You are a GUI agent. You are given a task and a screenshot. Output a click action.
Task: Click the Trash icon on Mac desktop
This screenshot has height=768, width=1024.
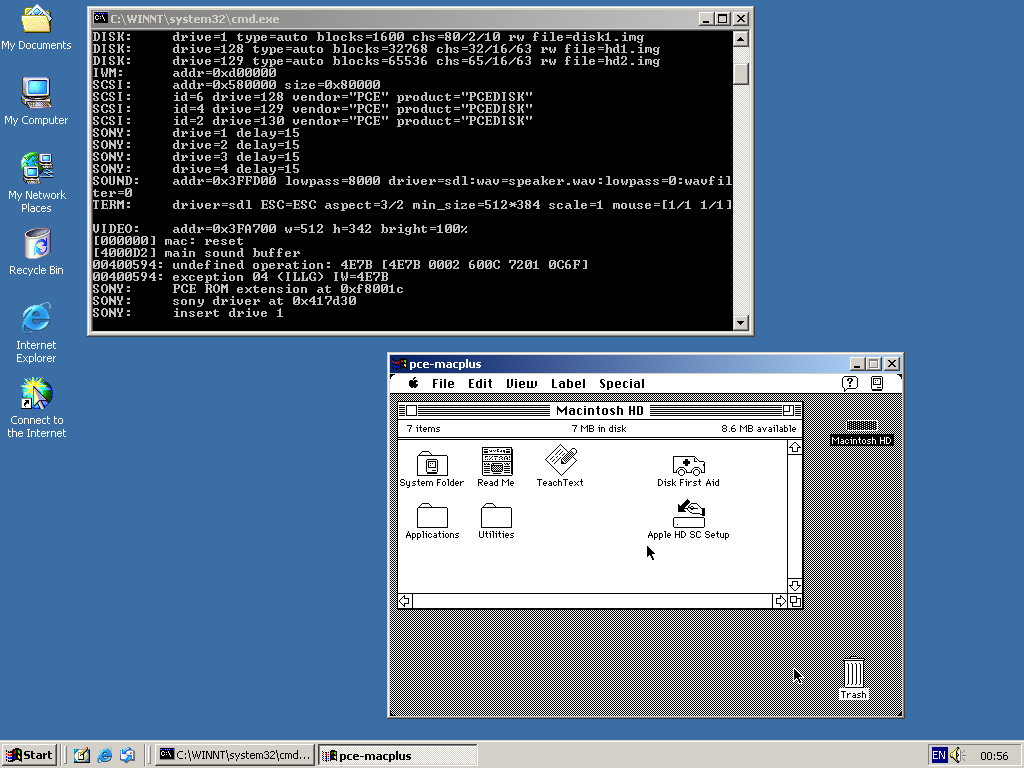click(x=854, y=673)
